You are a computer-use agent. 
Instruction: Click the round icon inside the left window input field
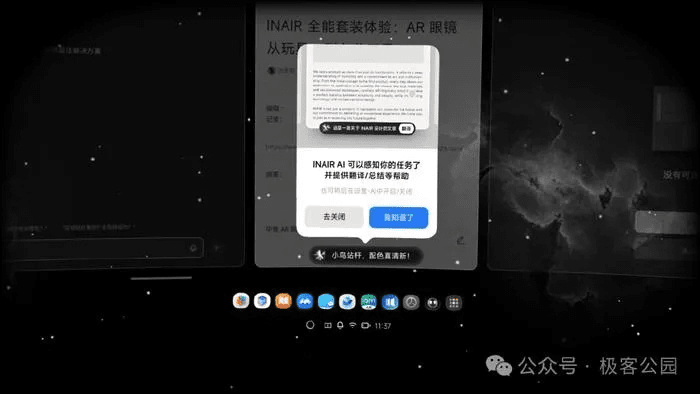coord(193,248)
